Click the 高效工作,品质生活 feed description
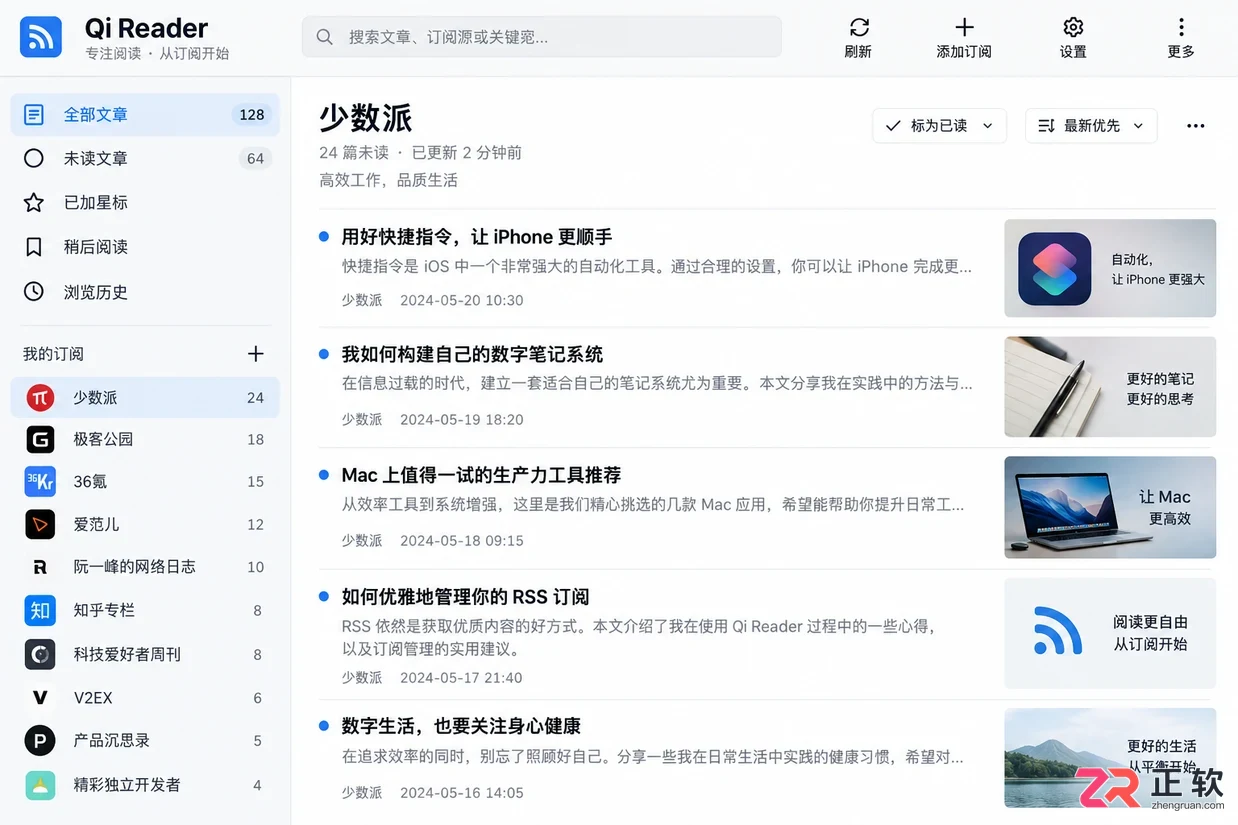The image size is (1238, 825). tap(388, 180)
